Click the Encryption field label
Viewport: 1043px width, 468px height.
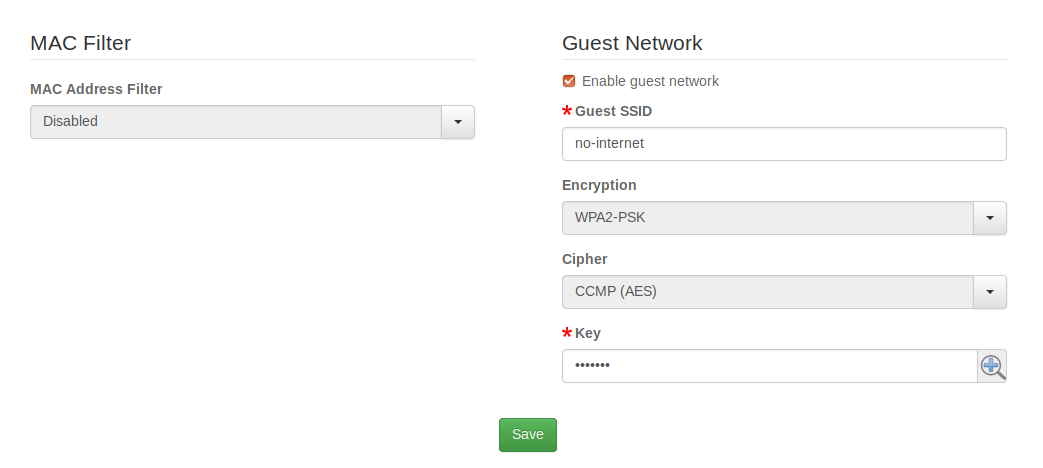point(599,185)
